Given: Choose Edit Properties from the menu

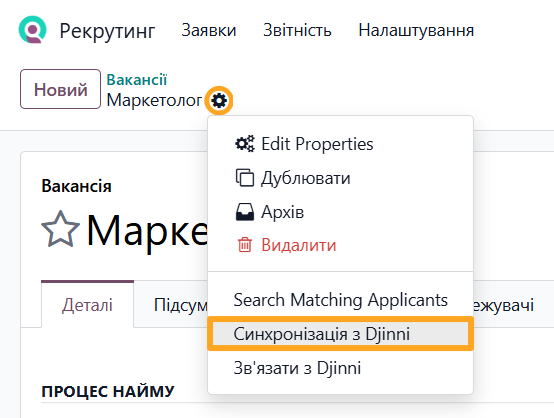Looking at the screenshot, I should 340,144.
